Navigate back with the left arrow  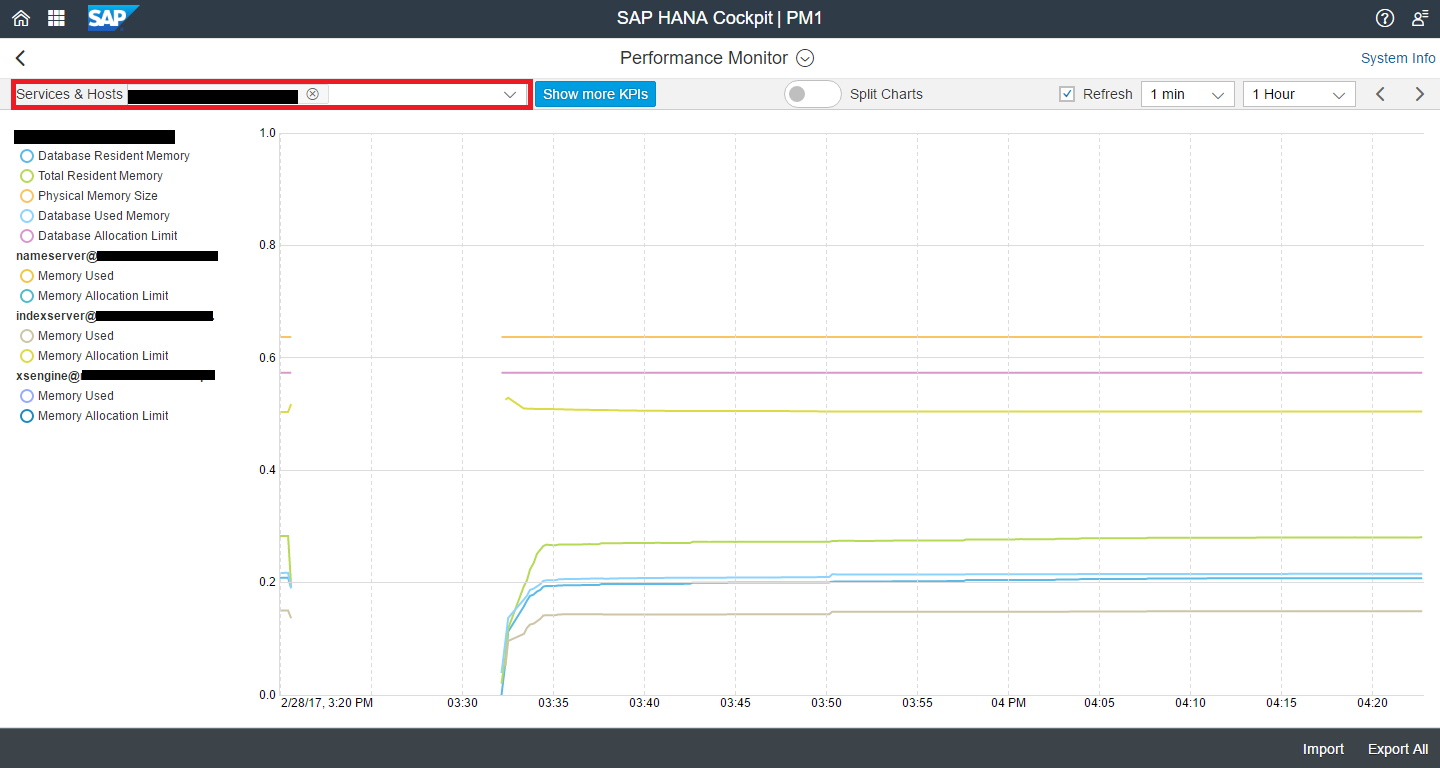(x=21, y=58)
